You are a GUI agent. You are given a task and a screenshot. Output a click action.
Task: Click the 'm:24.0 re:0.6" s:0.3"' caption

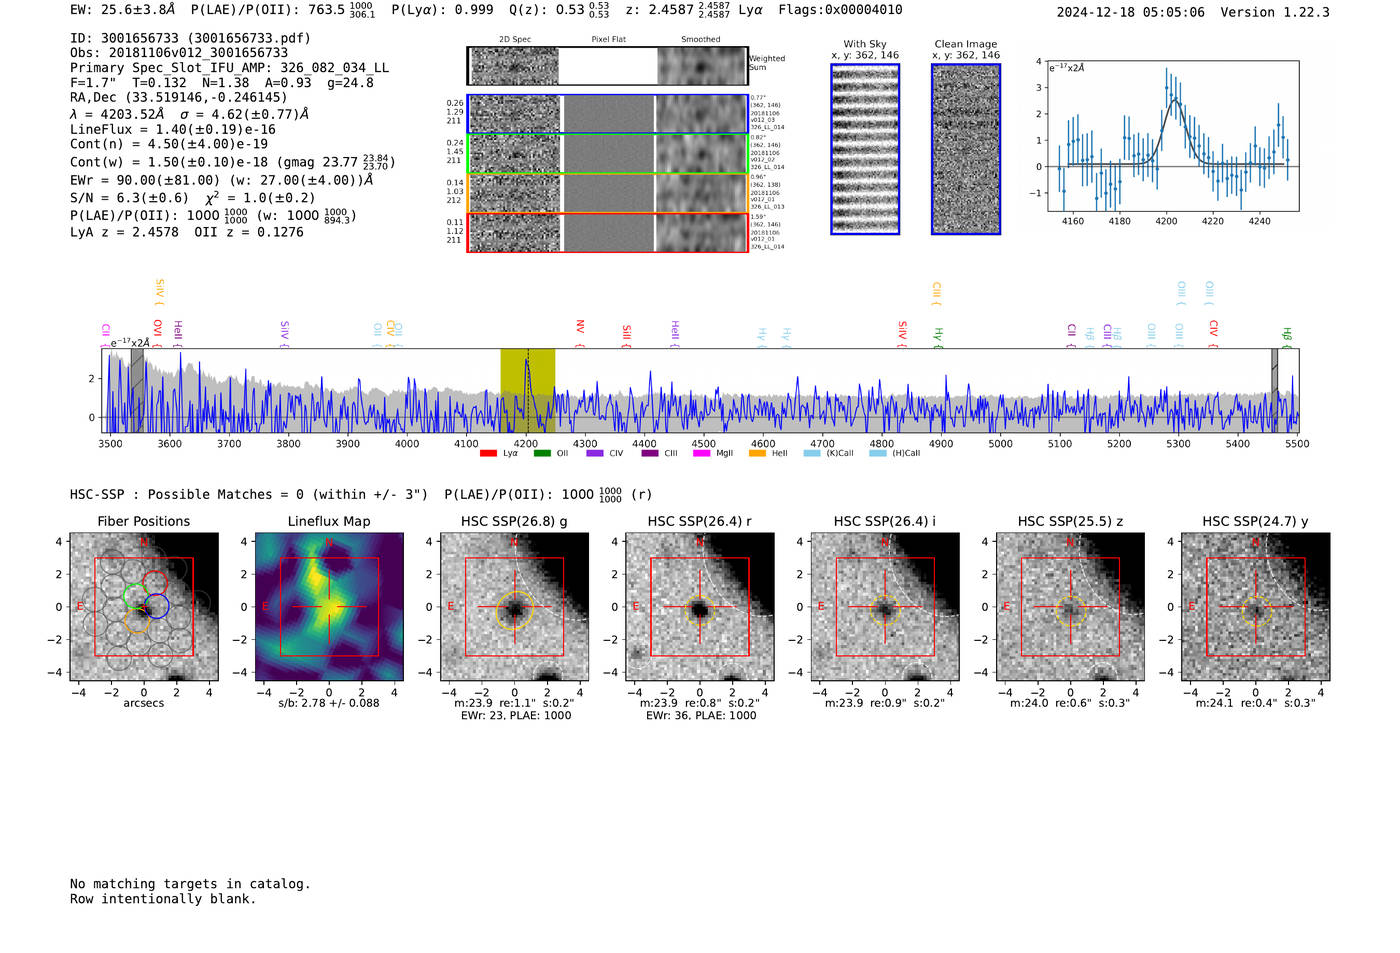click(1070, 703)
